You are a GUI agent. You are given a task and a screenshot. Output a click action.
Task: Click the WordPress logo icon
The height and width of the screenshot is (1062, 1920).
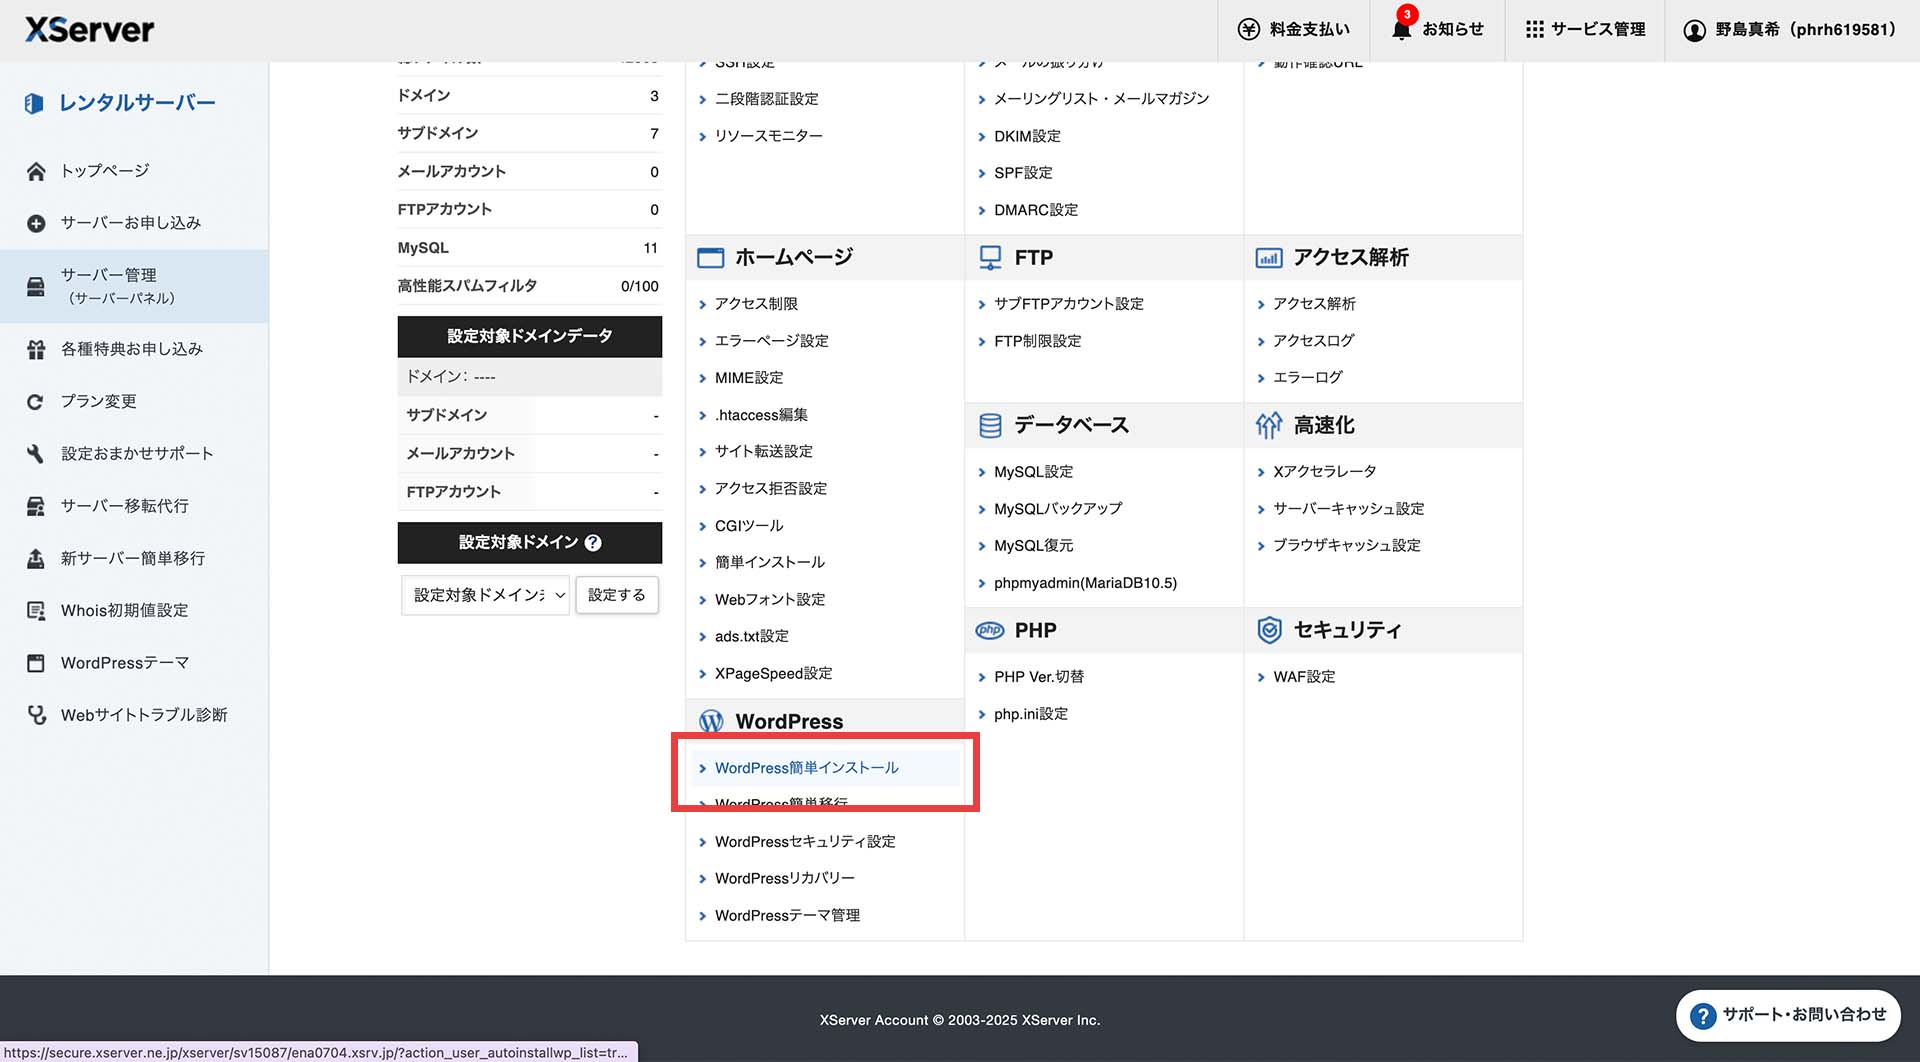pyautogui.click(x=711, y=721)
